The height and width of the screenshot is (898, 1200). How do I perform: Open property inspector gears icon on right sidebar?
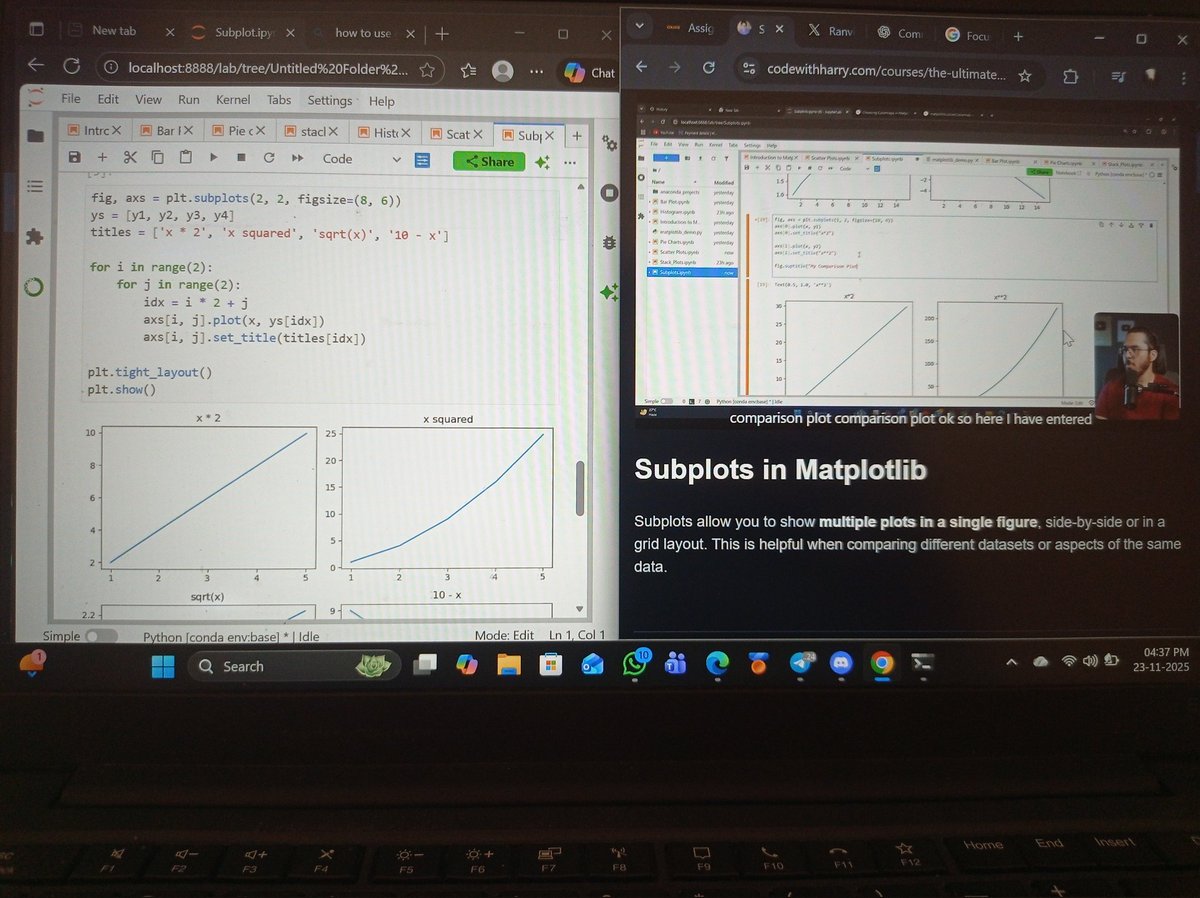(609, 143)
